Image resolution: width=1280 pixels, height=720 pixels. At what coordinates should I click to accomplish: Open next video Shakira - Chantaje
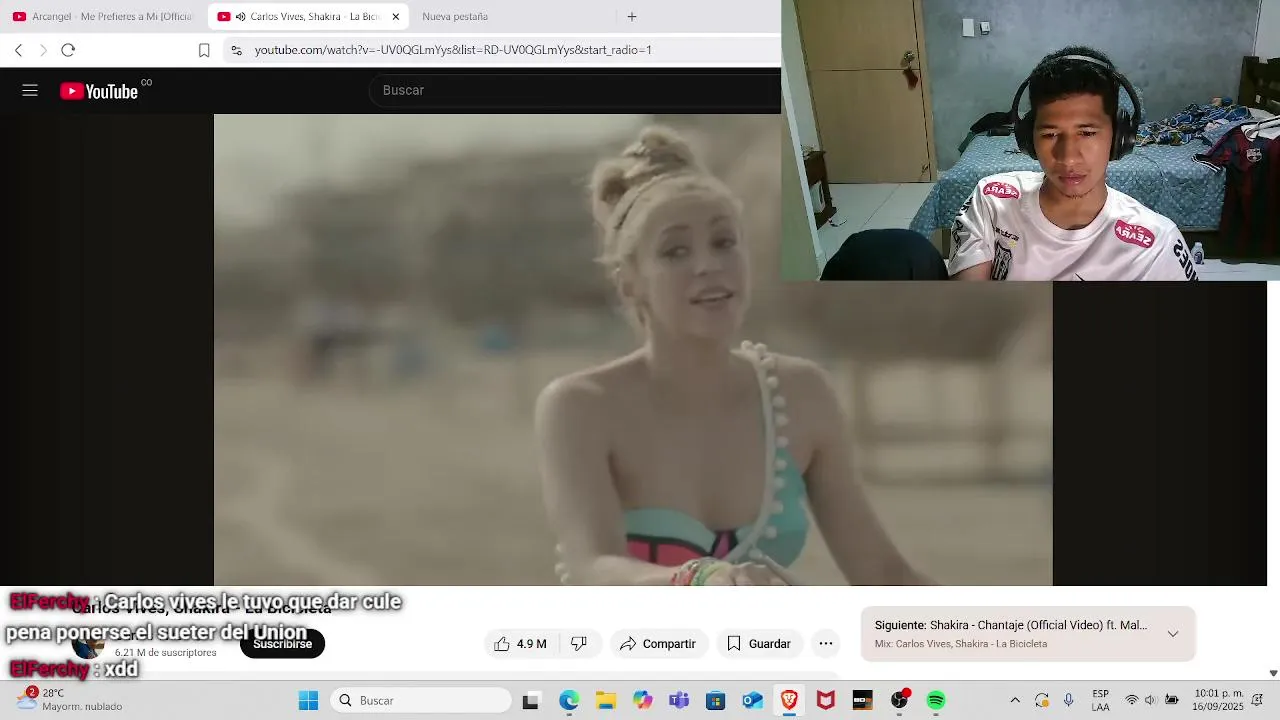coord(1011,625)
